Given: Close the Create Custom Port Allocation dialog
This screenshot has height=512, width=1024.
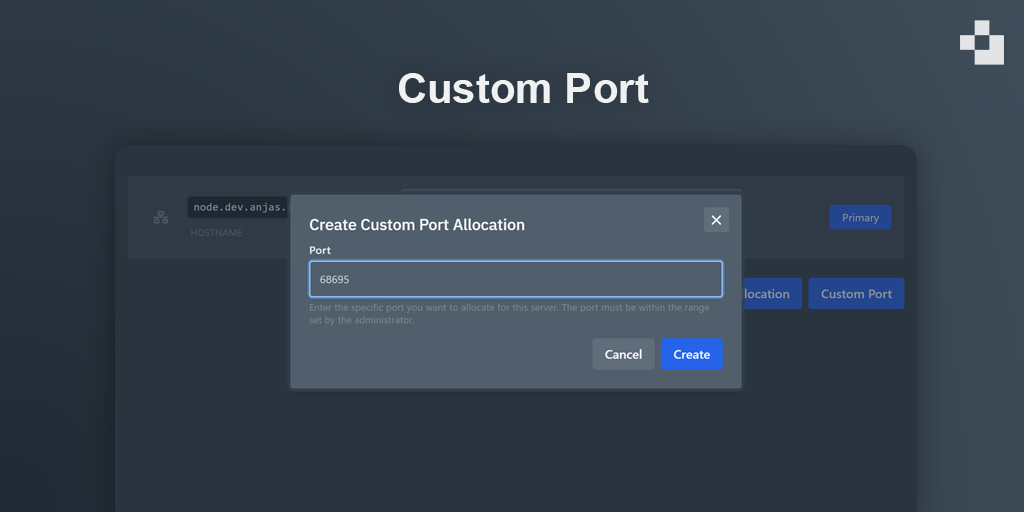Looking at the screenshot, I should (716, 220).
